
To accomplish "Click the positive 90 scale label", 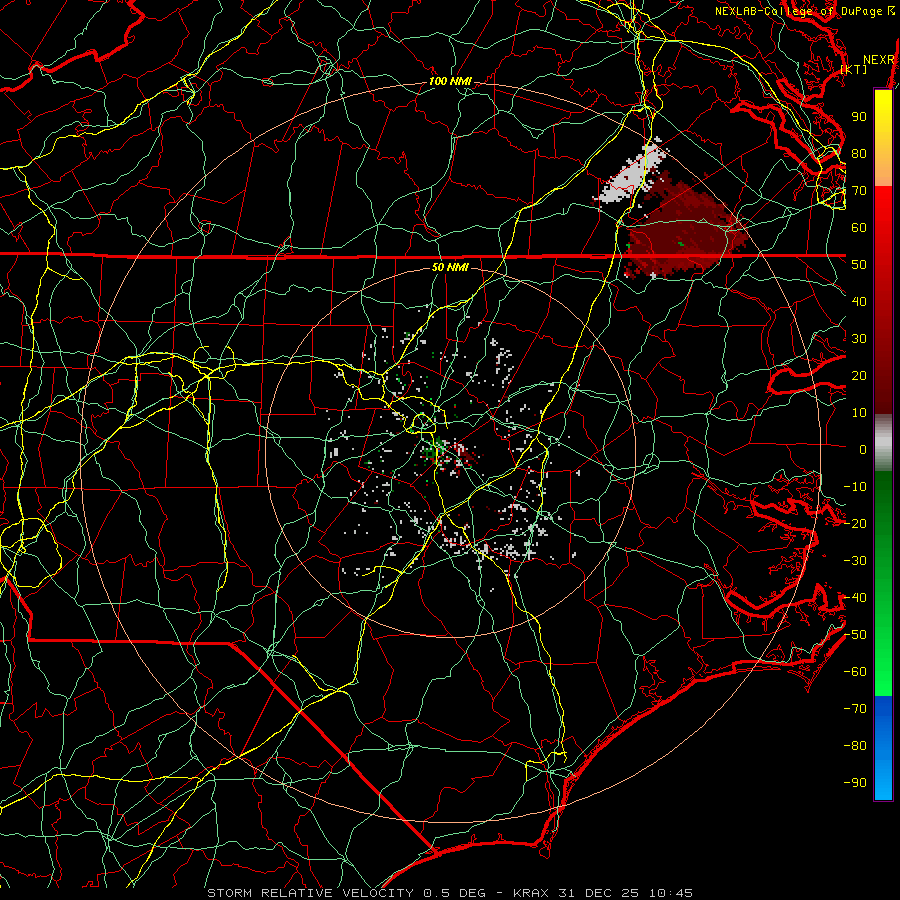I will click(859, 117).
